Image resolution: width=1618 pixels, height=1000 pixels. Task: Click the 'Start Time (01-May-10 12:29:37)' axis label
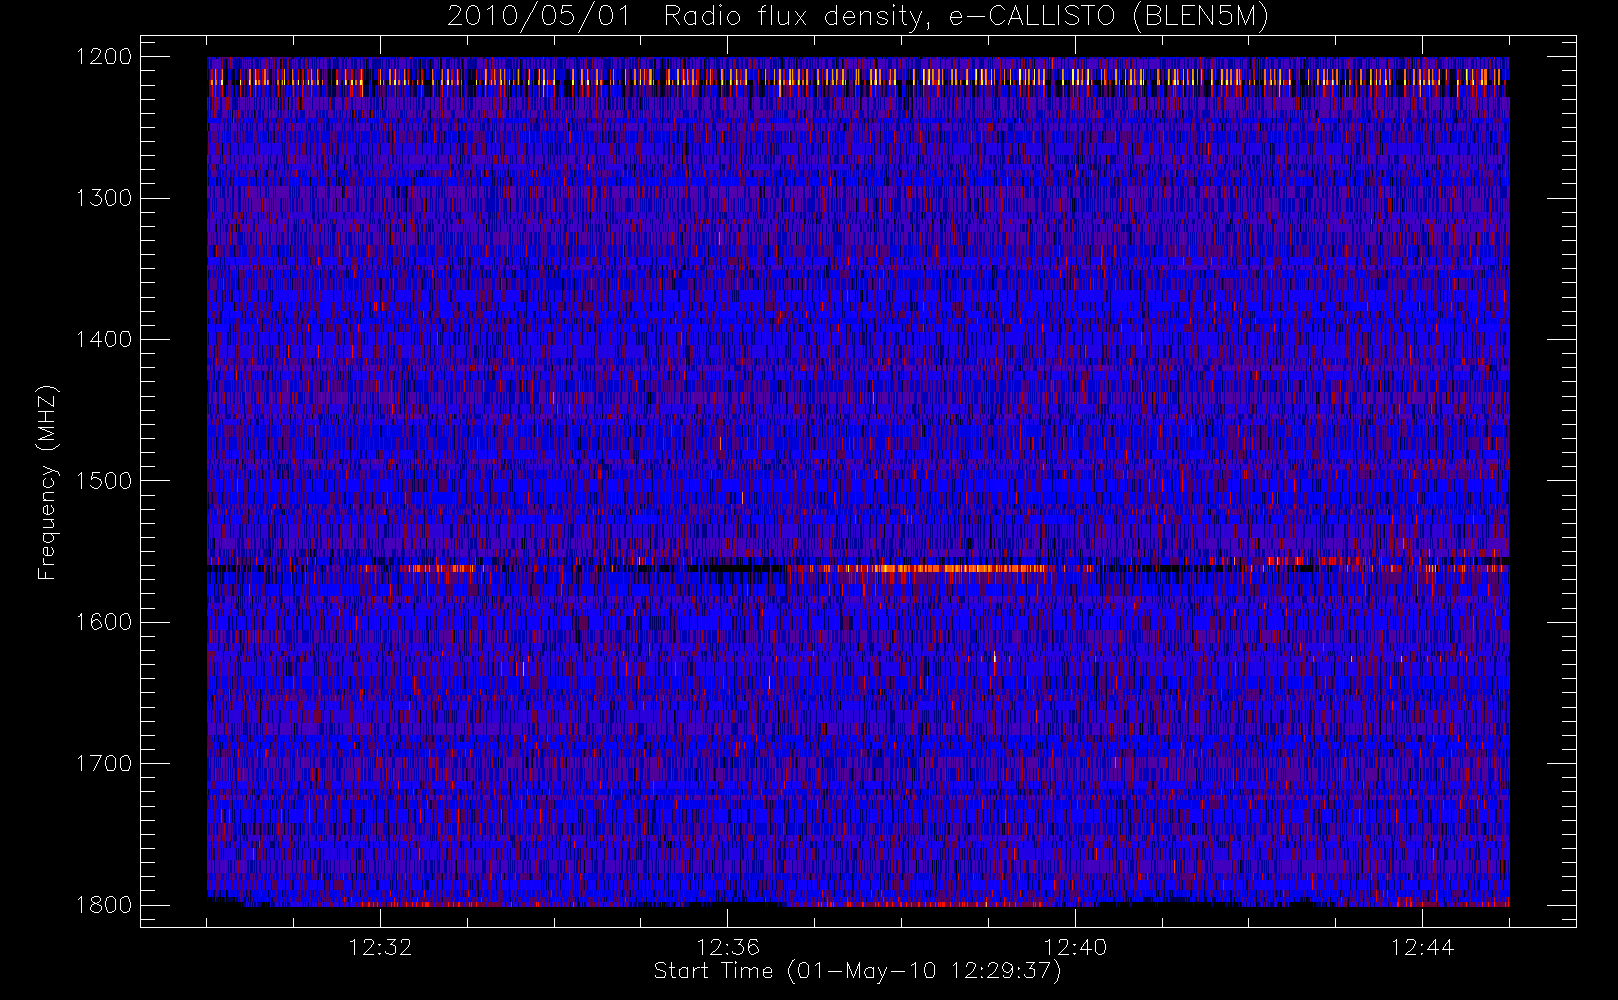coord(858,971)
